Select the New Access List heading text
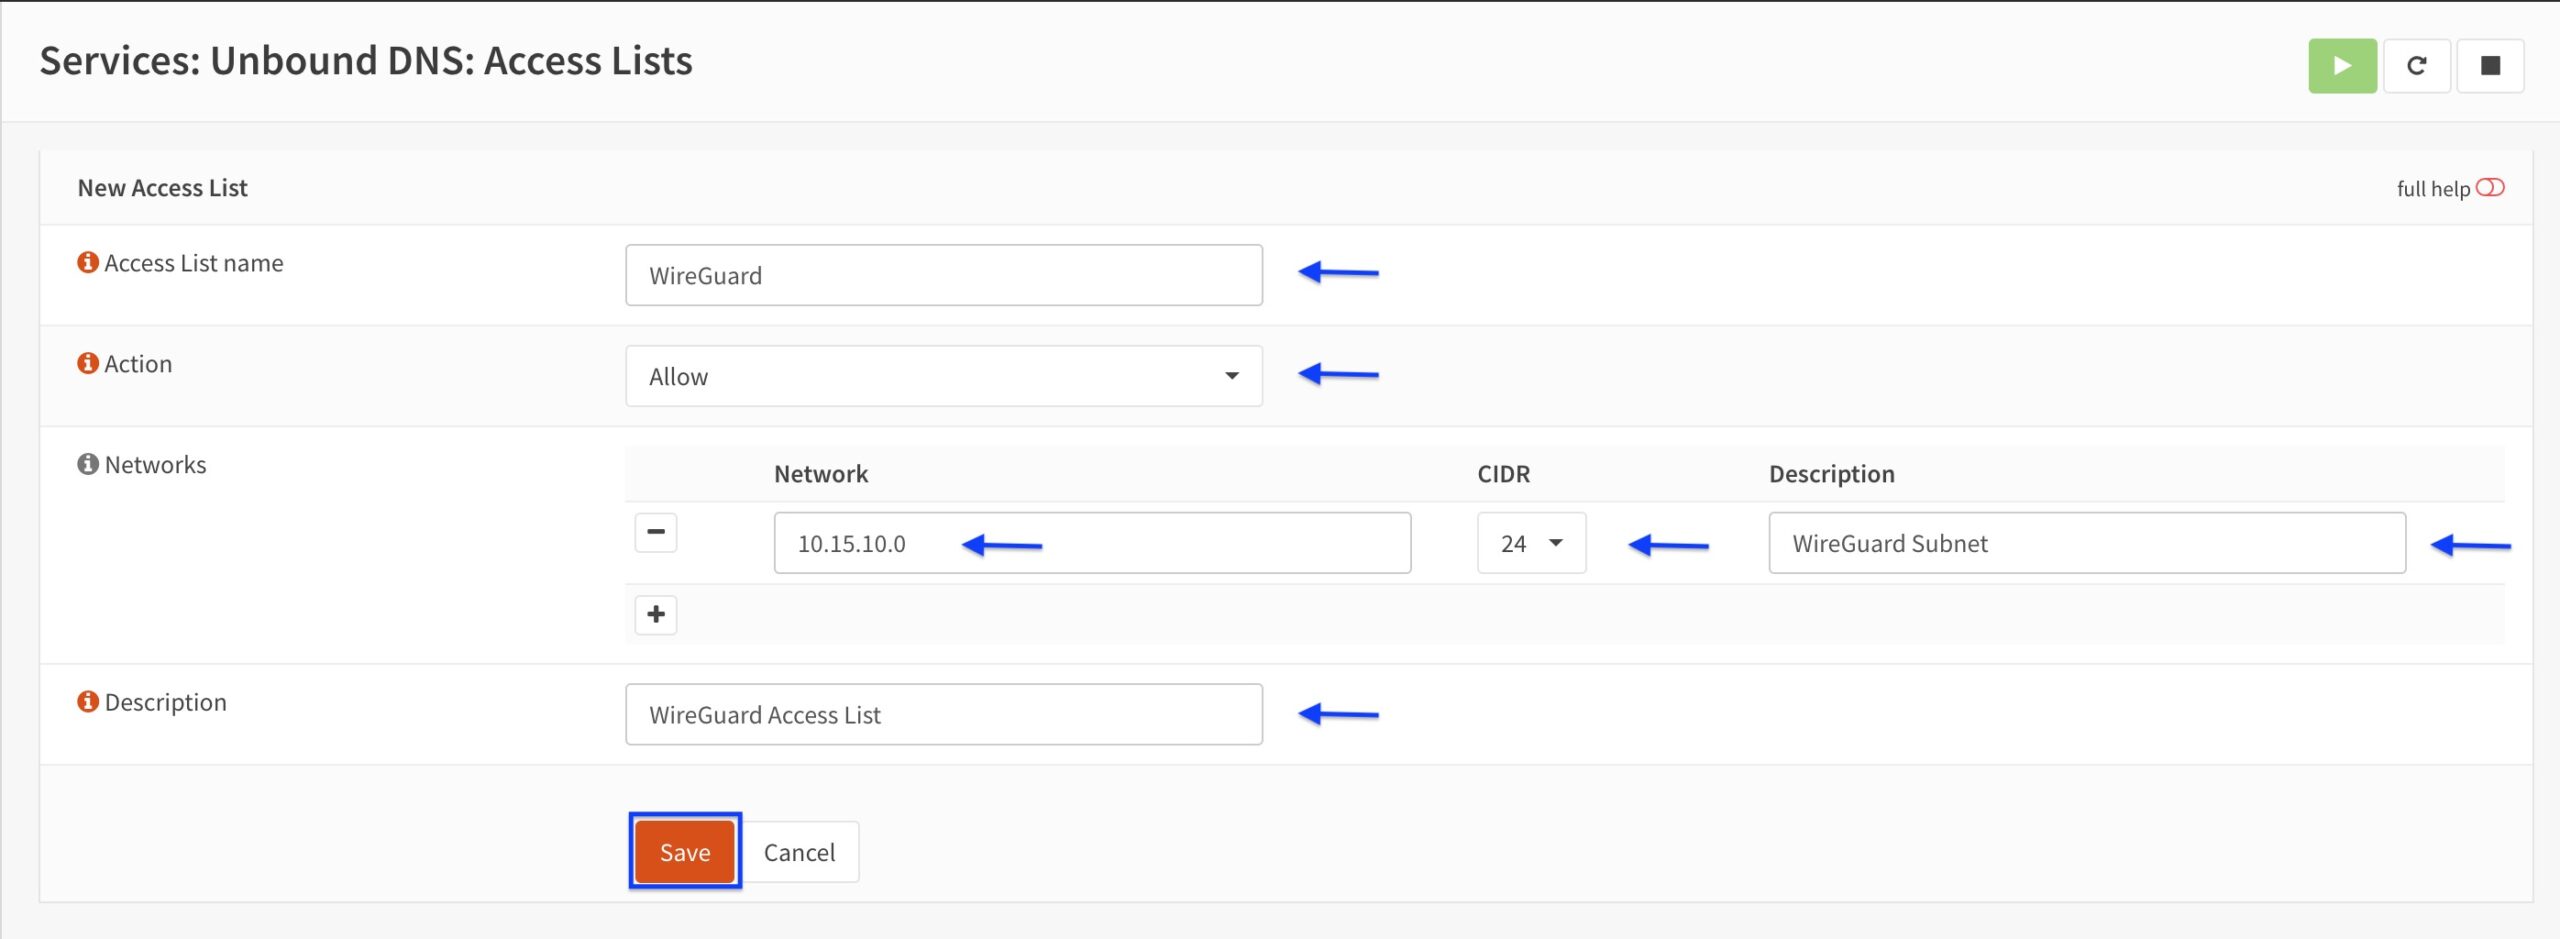The height and width of the screenshot is (939, 2560). [163, 188]
